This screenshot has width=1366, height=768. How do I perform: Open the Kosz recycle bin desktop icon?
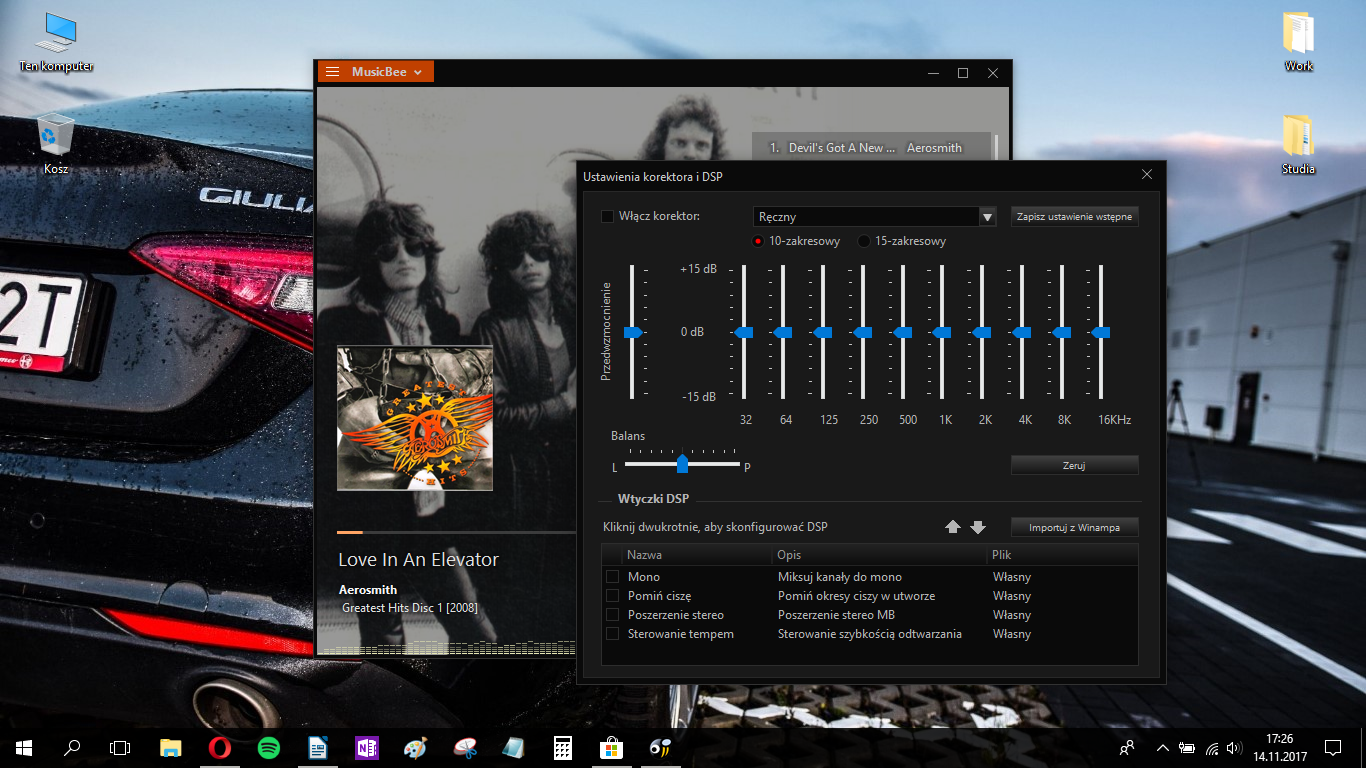point(56,144)
